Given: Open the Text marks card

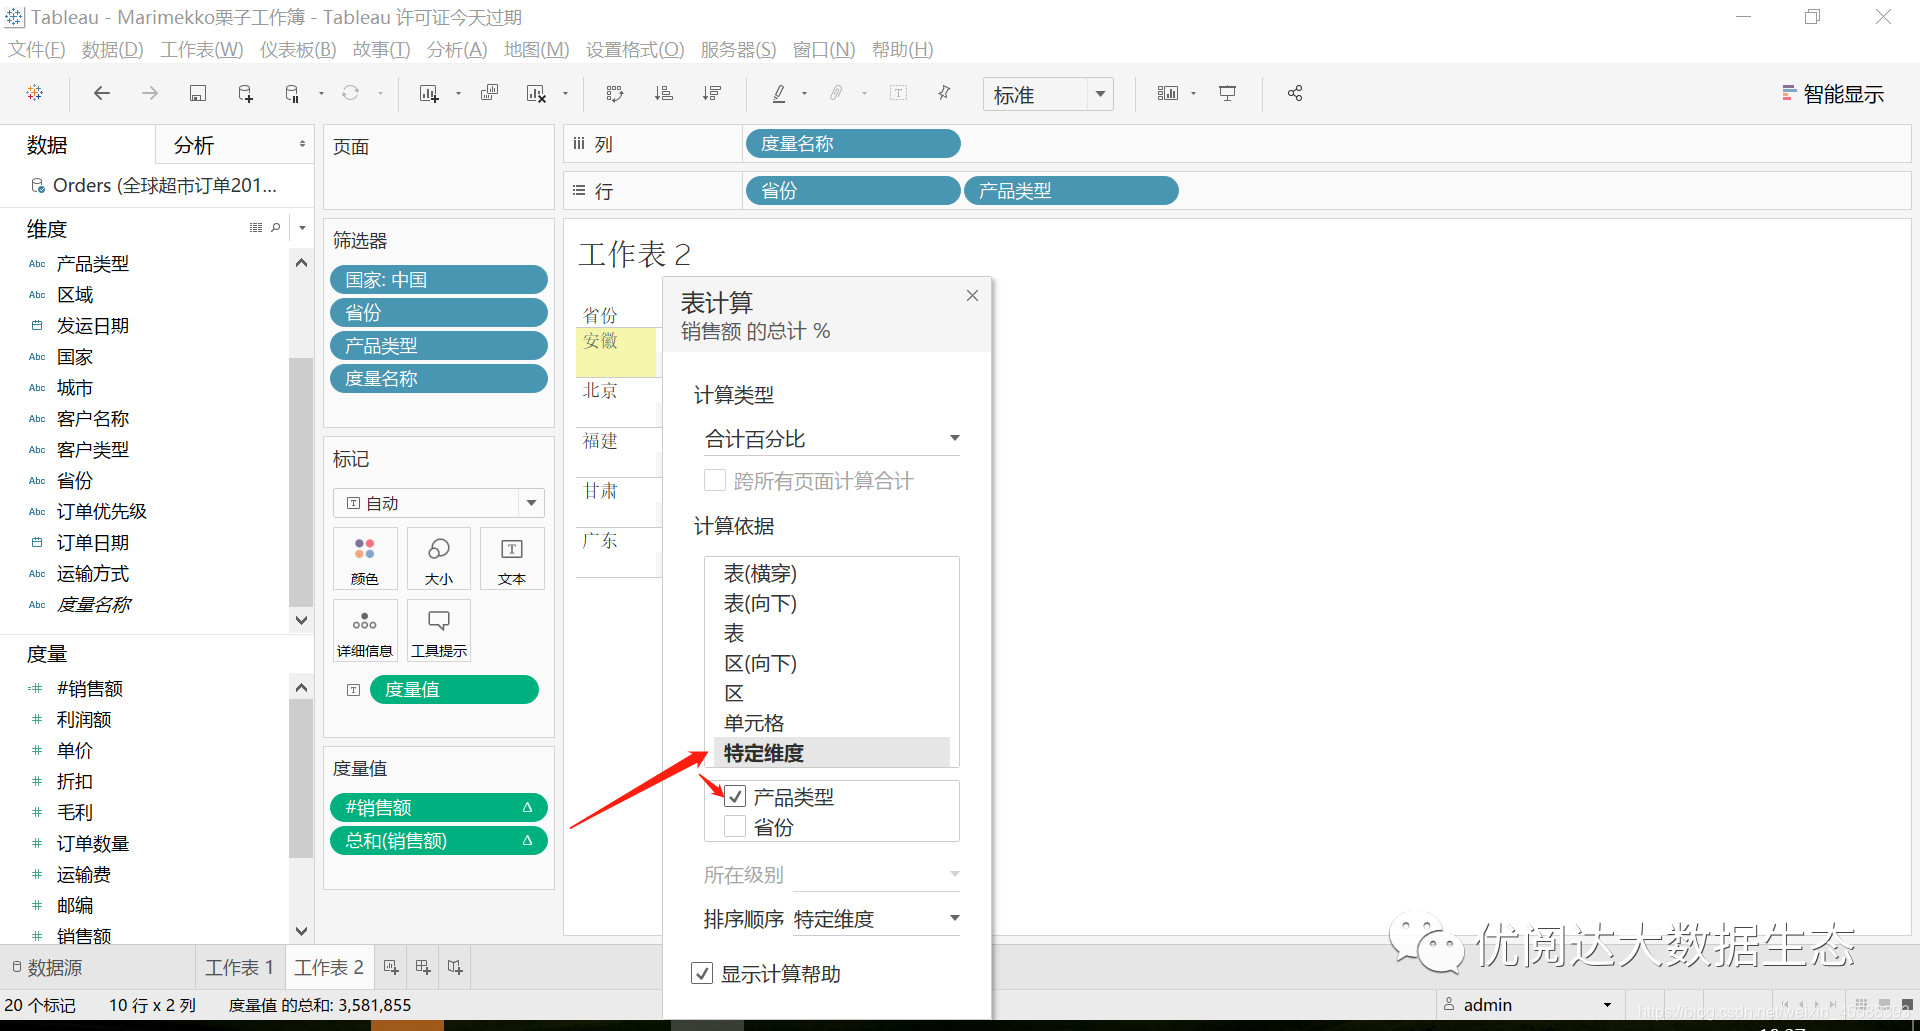Looking at the screenshot, I should 512,559.
